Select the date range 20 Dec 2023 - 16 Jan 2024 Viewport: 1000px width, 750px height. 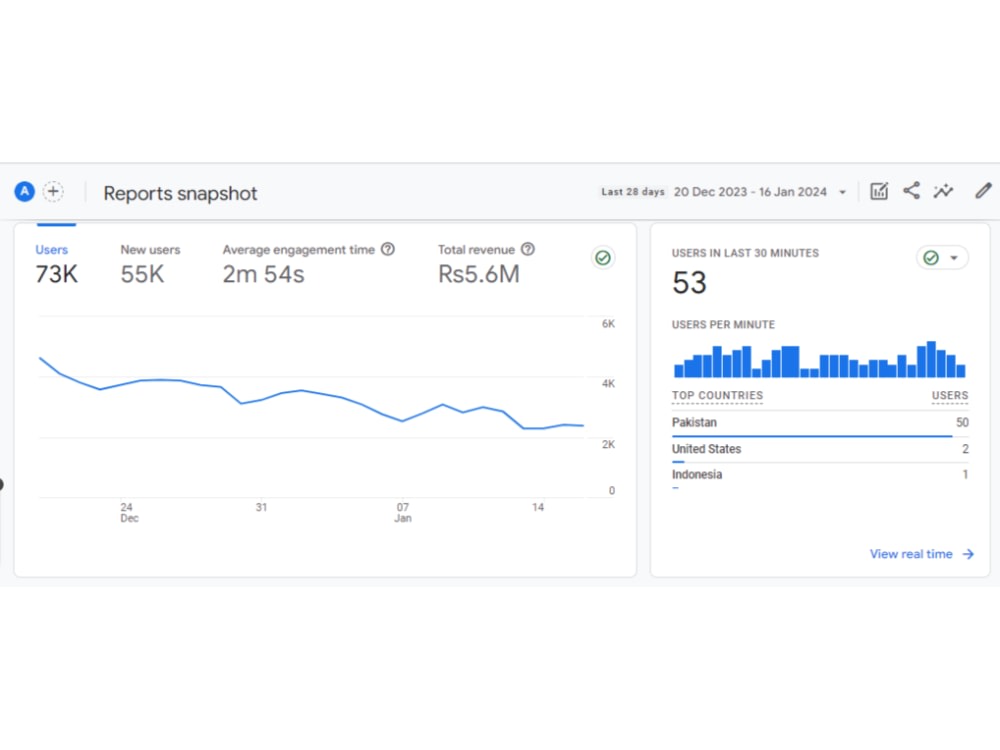(x=750, y=192)
